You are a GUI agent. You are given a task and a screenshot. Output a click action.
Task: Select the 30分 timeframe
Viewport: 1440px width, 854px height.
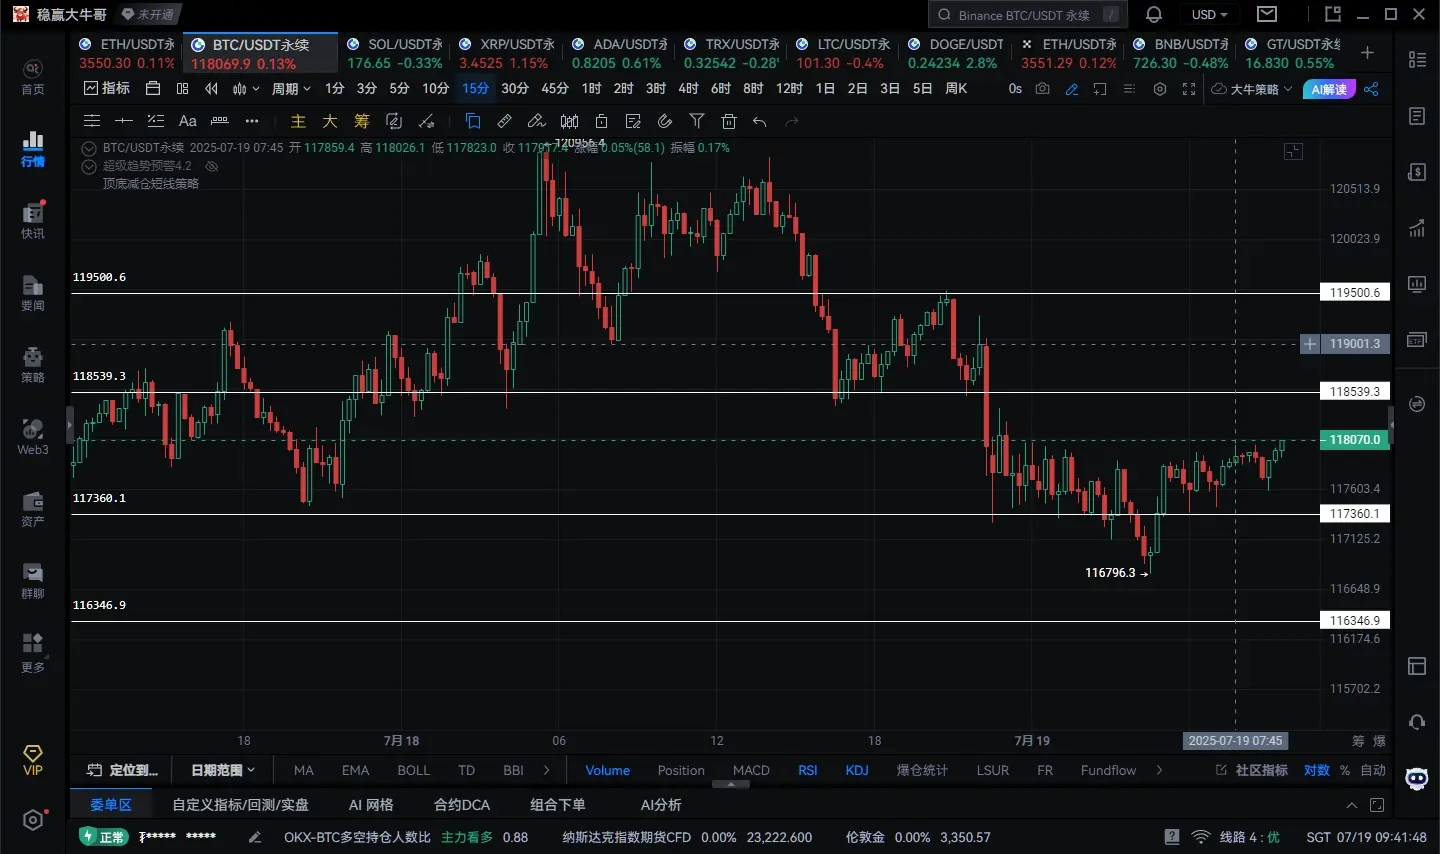[515, 89]
